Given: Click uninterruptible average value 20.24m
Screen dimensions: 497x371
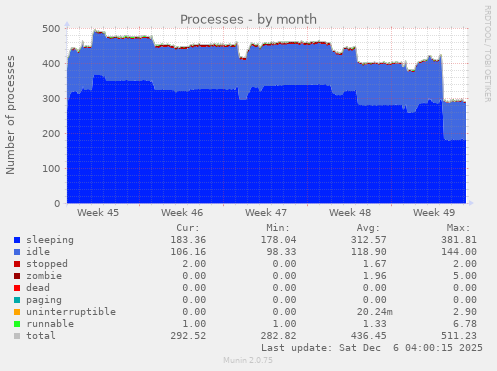Looking at the screenshot, I should (375, 312).
